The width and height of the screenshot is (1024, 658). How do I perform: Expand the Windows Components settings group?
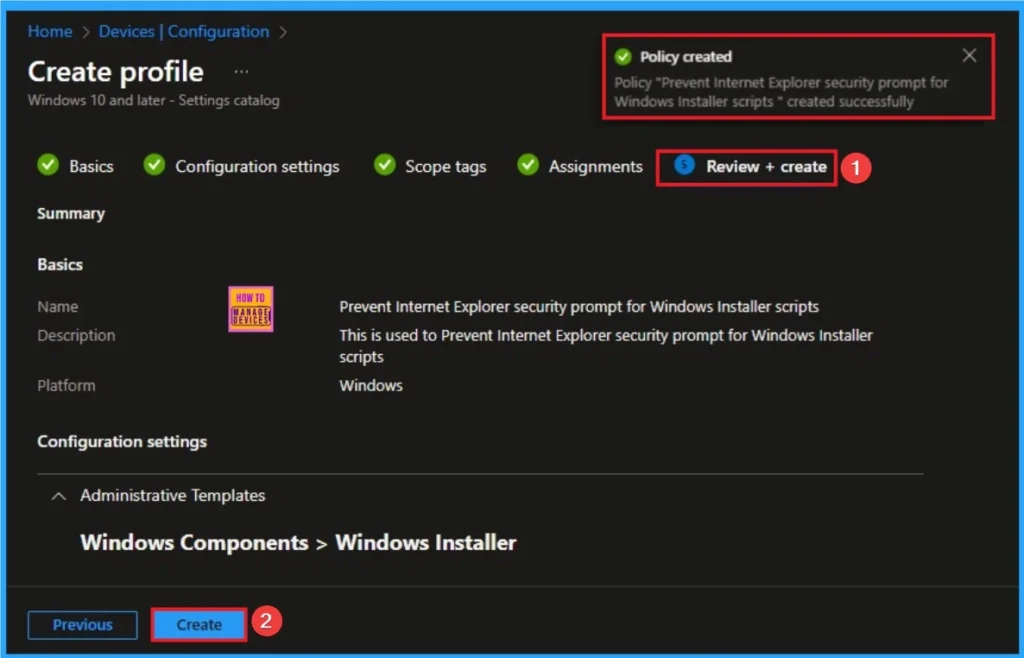[195, 542]
